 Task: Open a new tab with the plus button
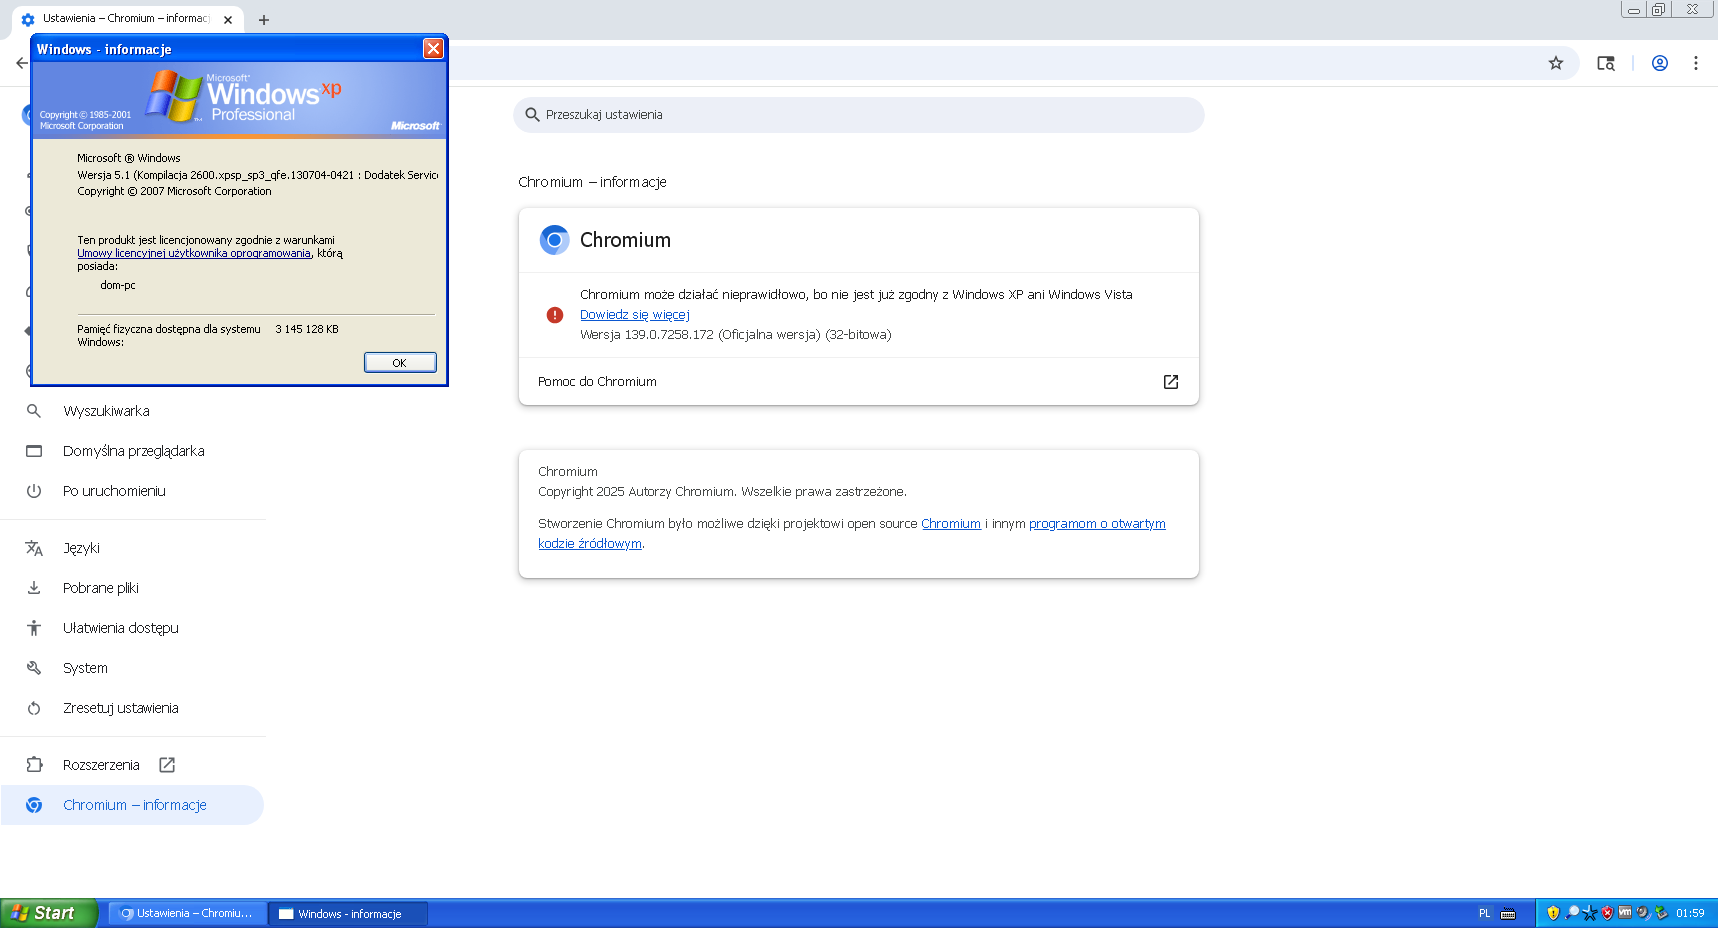coord(264,20)
